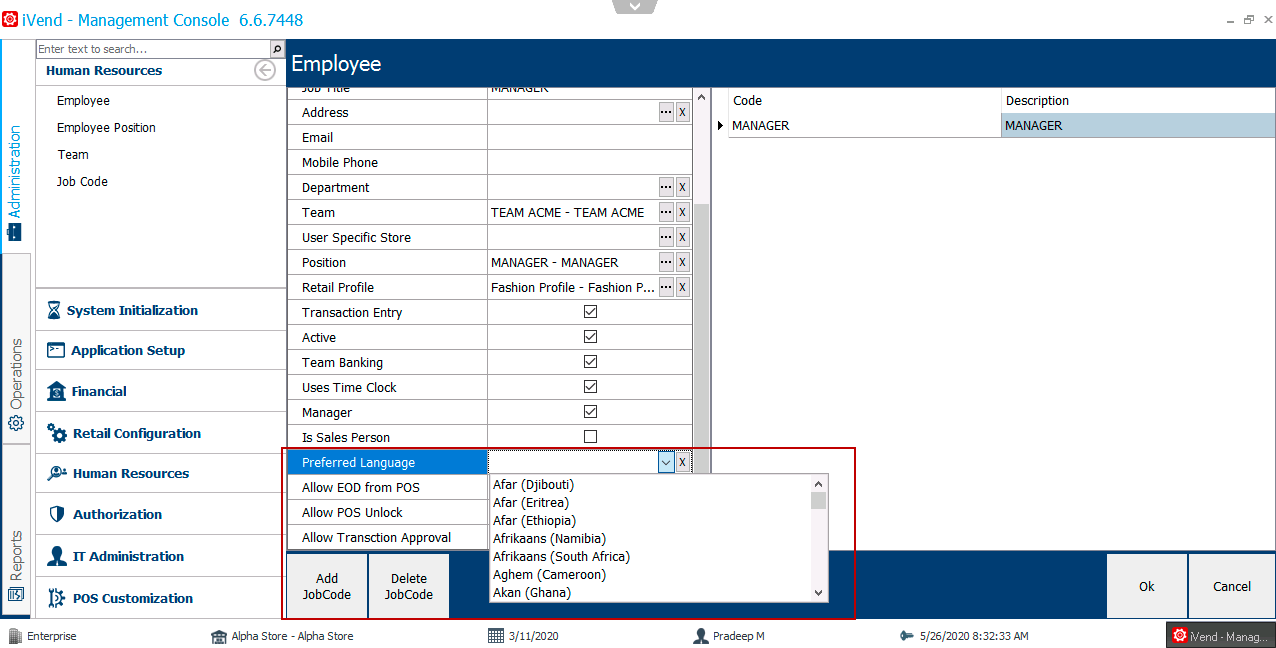Open Employee Position menu item

point(106,128)
